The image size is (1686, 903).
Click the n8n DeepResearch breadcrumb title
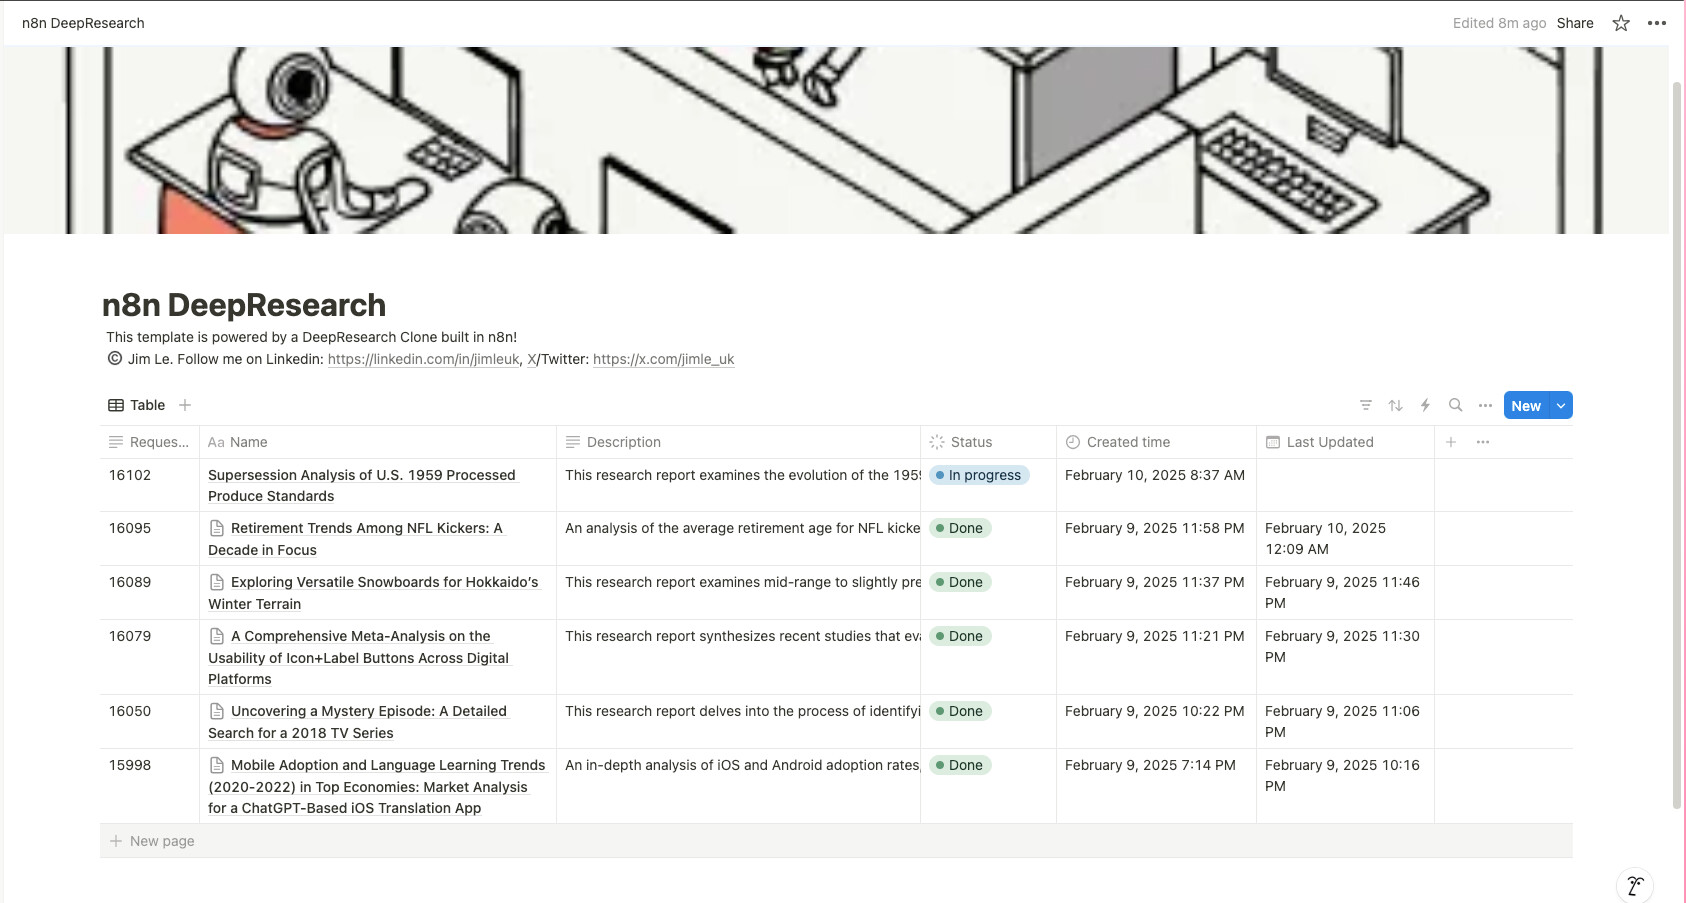pyautogui.click(x=83, y=23)
